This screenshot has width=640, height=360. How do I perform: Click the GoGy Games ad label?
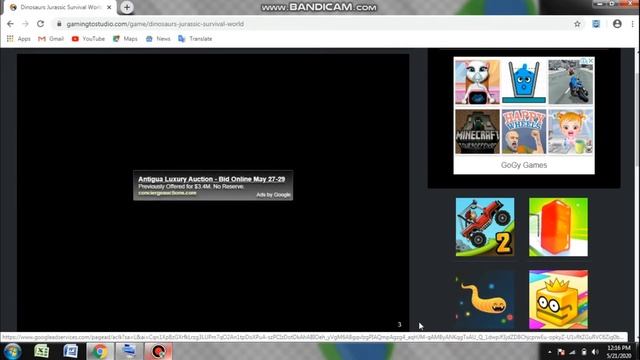click(x=524, y=165)
